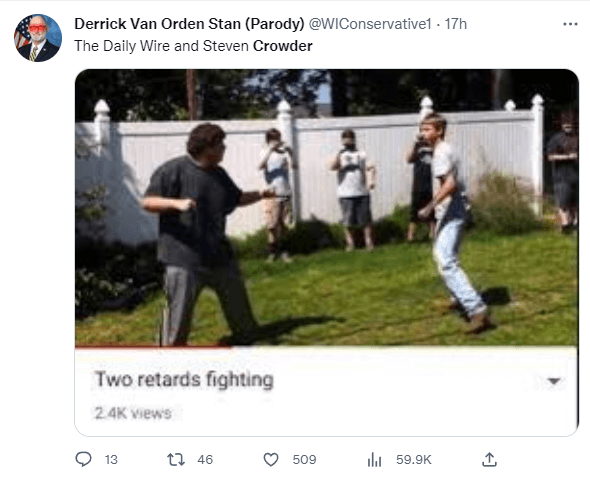590x477 pixels.
Task: Click the share upload icon
Action: 489,459
